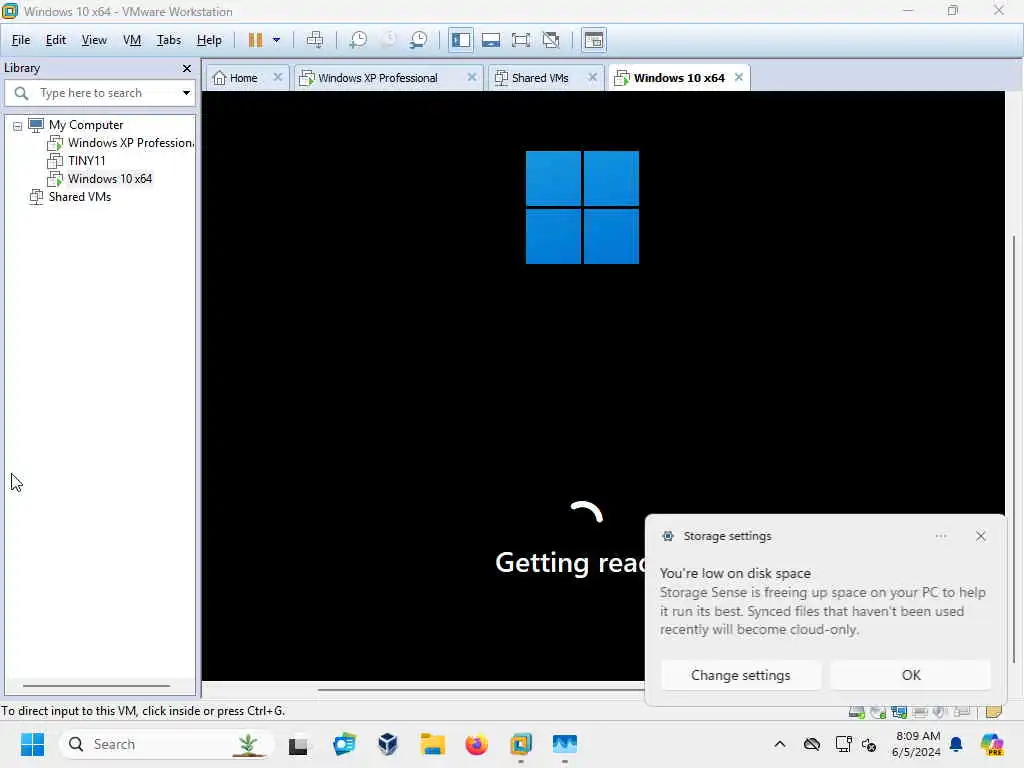Screen dimensions: 1024x768
Task: Open Copilot preview from taskbar
Action: point(991,744)
